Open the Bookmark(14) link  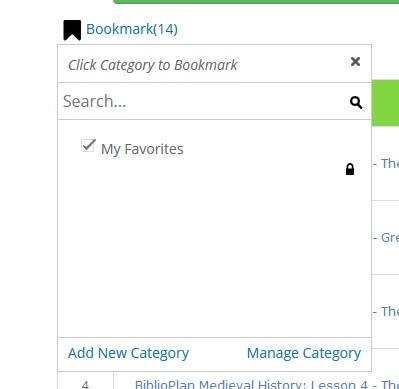pyautogui.click(x=132, y=29)
